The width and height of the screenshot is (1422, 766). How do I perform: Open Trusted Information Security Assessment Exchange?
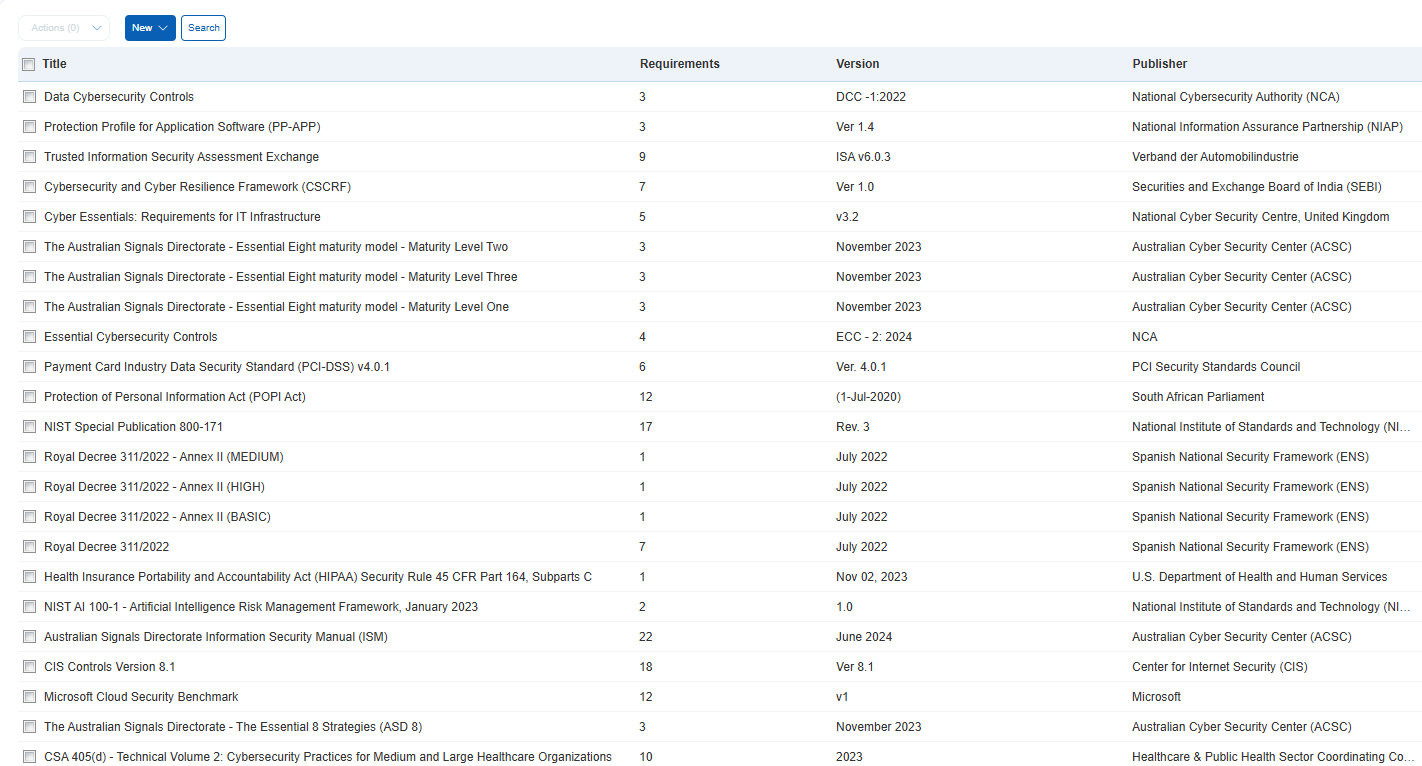point(182,157)
